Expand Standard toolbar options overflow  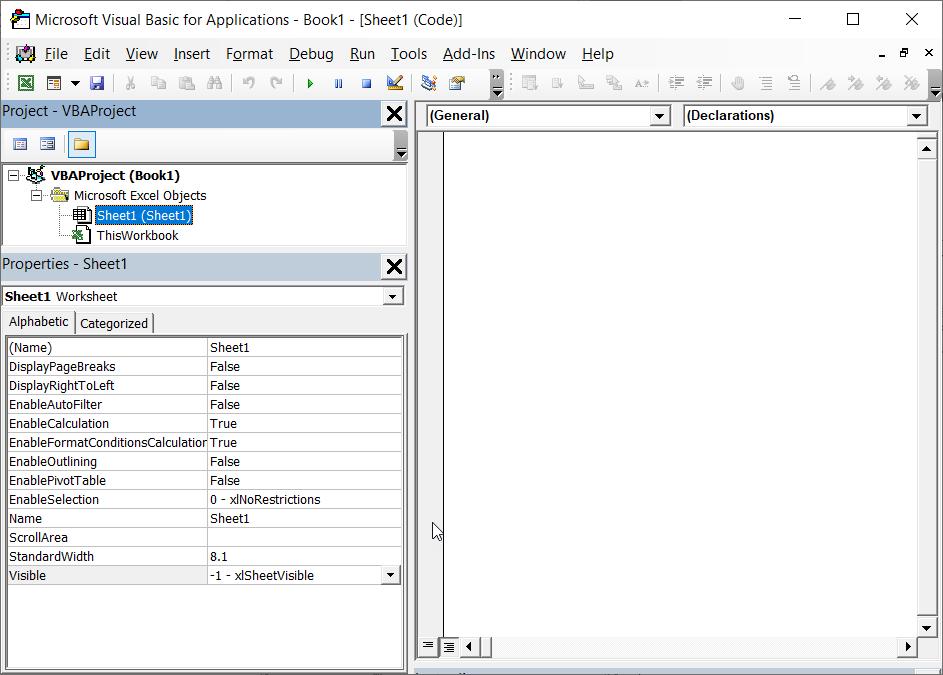coord(497,84)
